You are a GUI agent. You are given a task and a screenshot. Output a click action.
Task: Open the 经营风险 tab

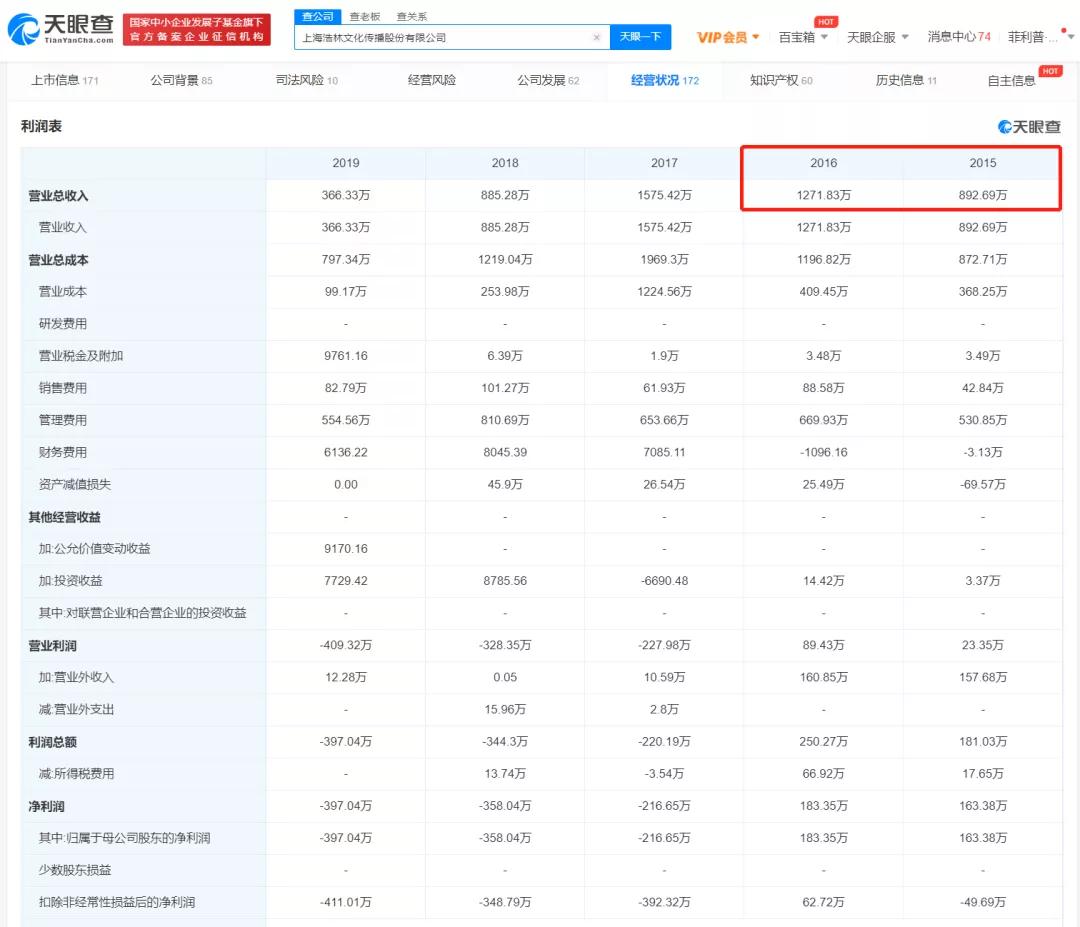point(432,80)
